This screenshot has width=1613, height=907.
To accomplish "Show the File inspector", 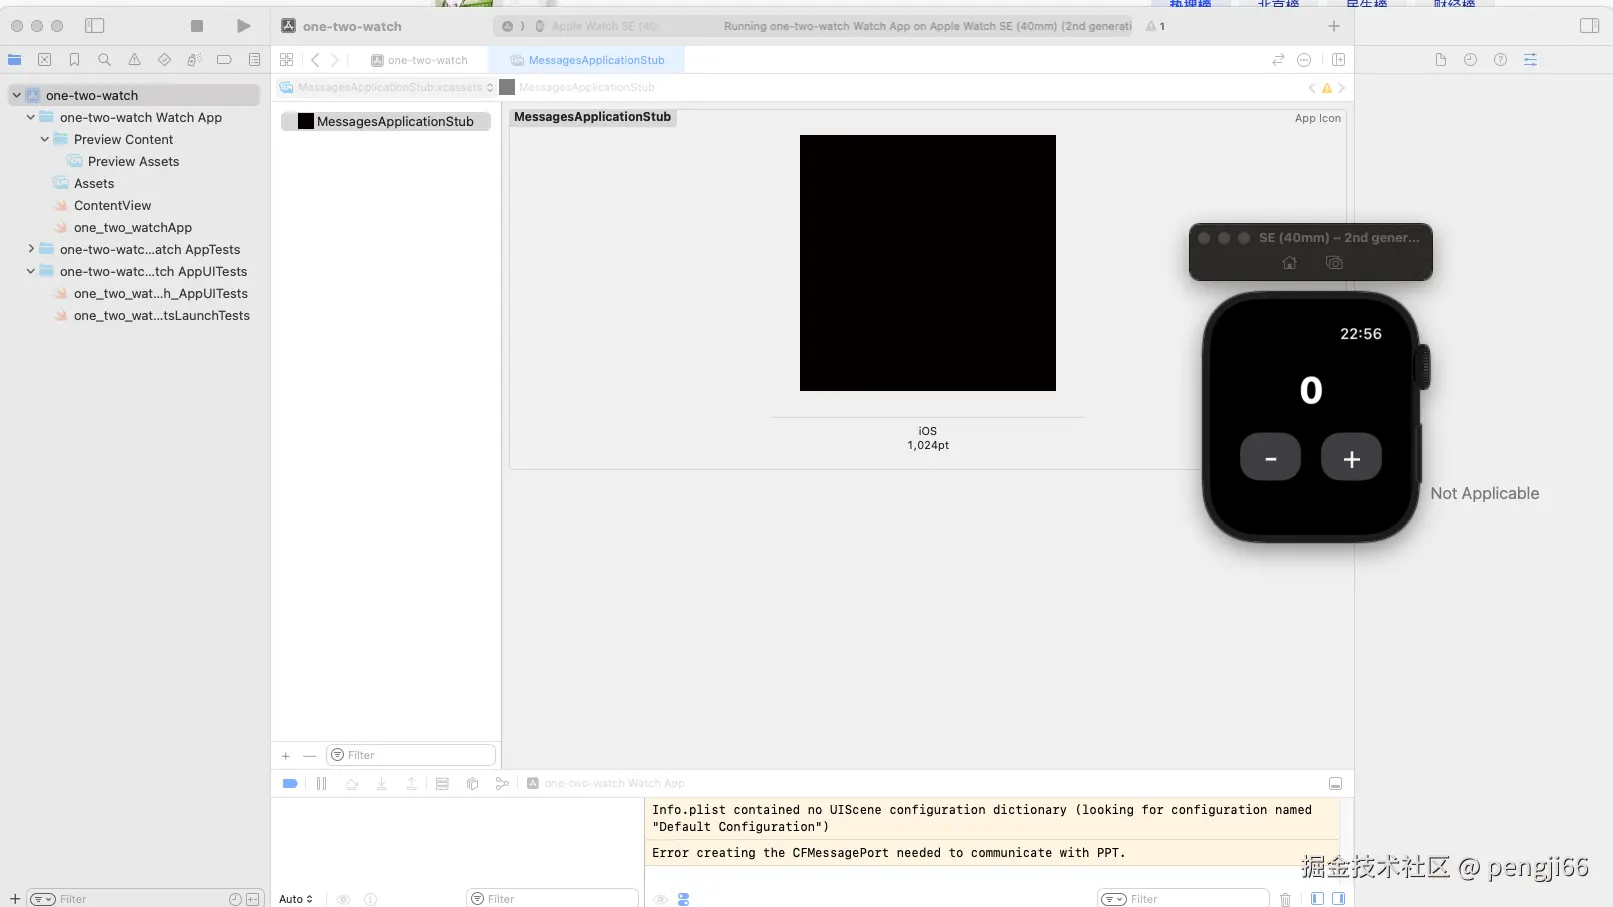I will tap(1441, 60).
